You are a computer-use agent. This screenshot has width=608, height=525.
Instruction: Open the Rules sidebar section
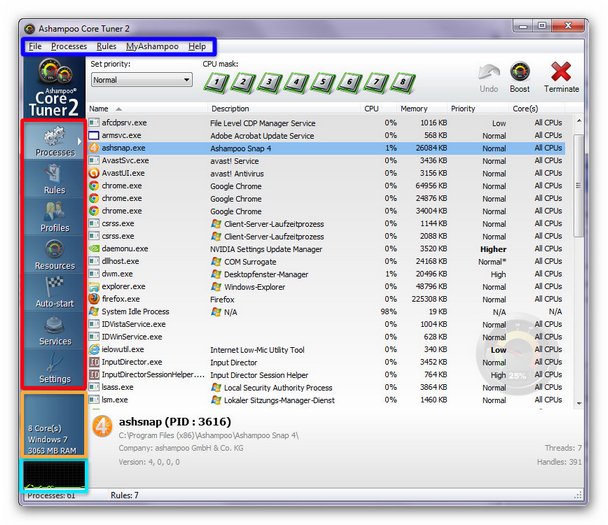point(54,179)
